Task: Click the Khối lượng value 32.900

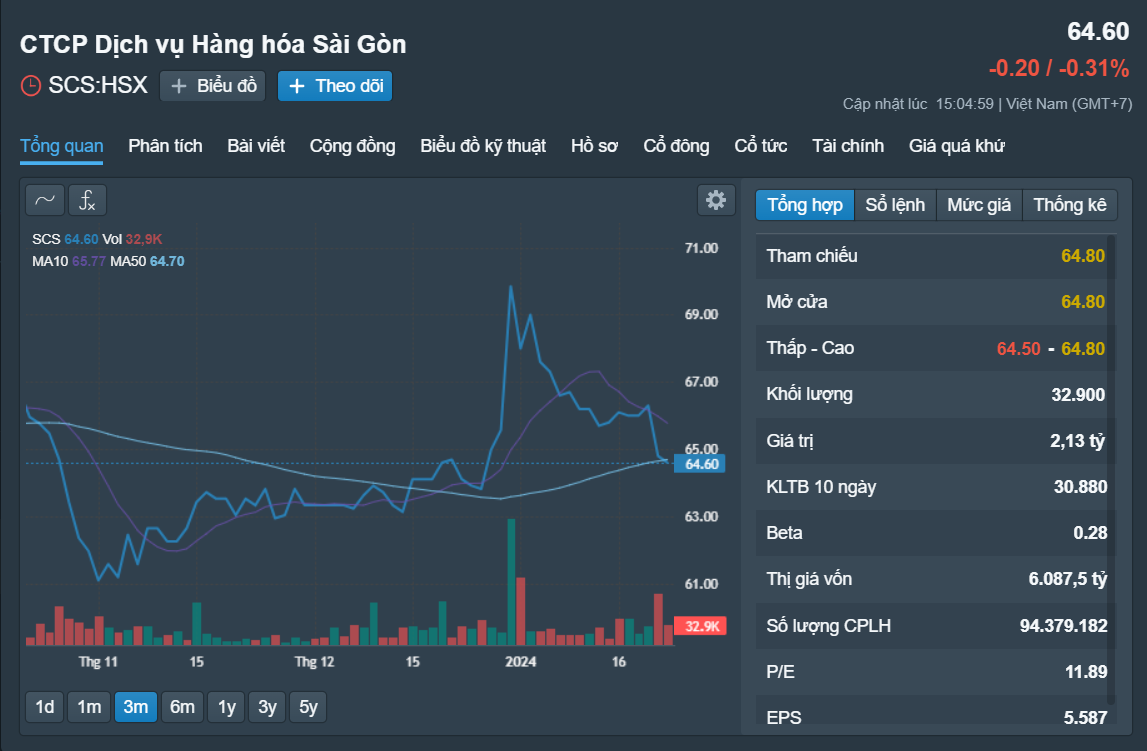Action: click(1078, 395)
